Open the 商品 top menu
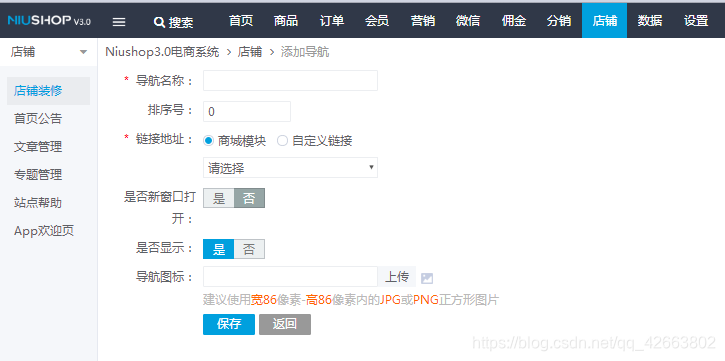Image resolution: width=725 pixels, height=361 pixels. tap(286, 21)
